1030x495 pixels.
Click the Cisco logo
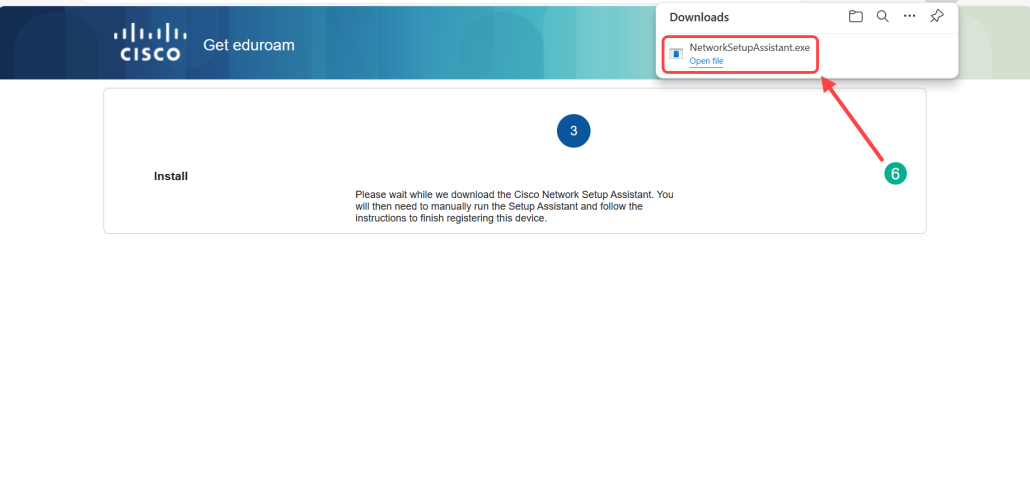pyautogui.click(x=150, y=43)
